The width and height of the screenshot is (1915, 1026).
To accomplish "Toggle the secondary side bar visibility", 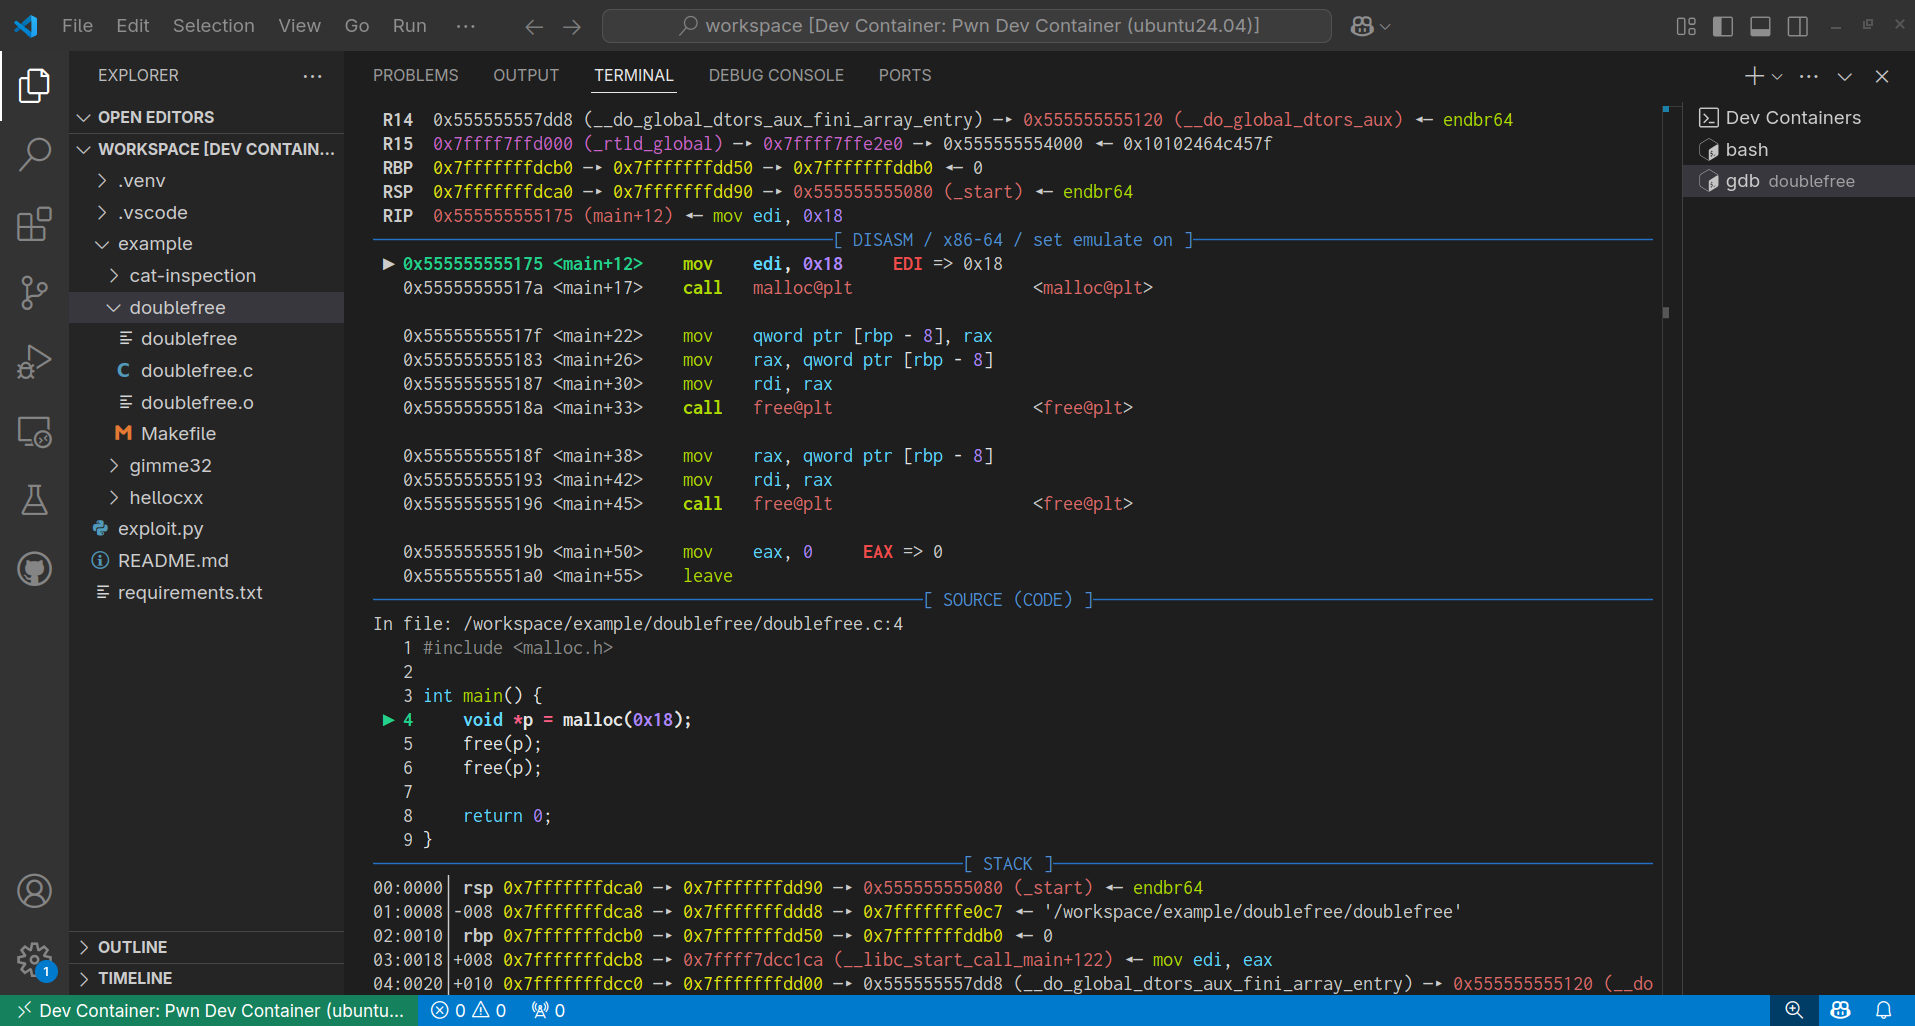I will 1797,26.
